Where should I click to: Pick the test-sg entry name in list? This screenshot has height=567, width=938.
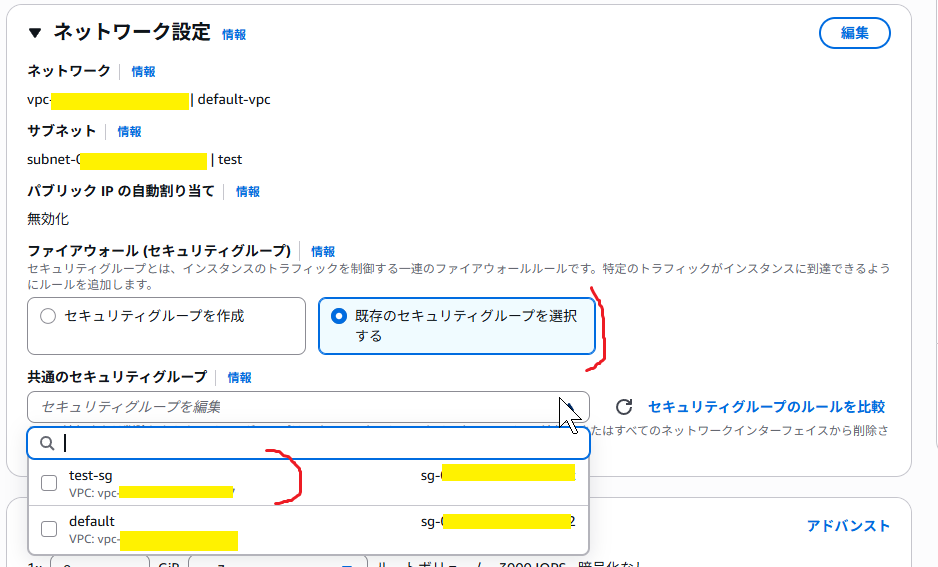[x=91, y=475]
